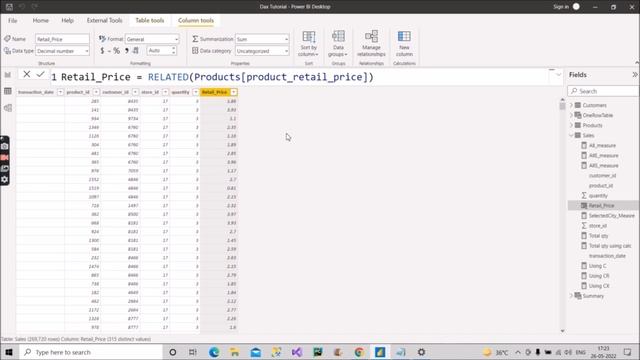The height and width of the screenshot is (360, 640).
Task: Open the File menu
Action: coord(13,20)
